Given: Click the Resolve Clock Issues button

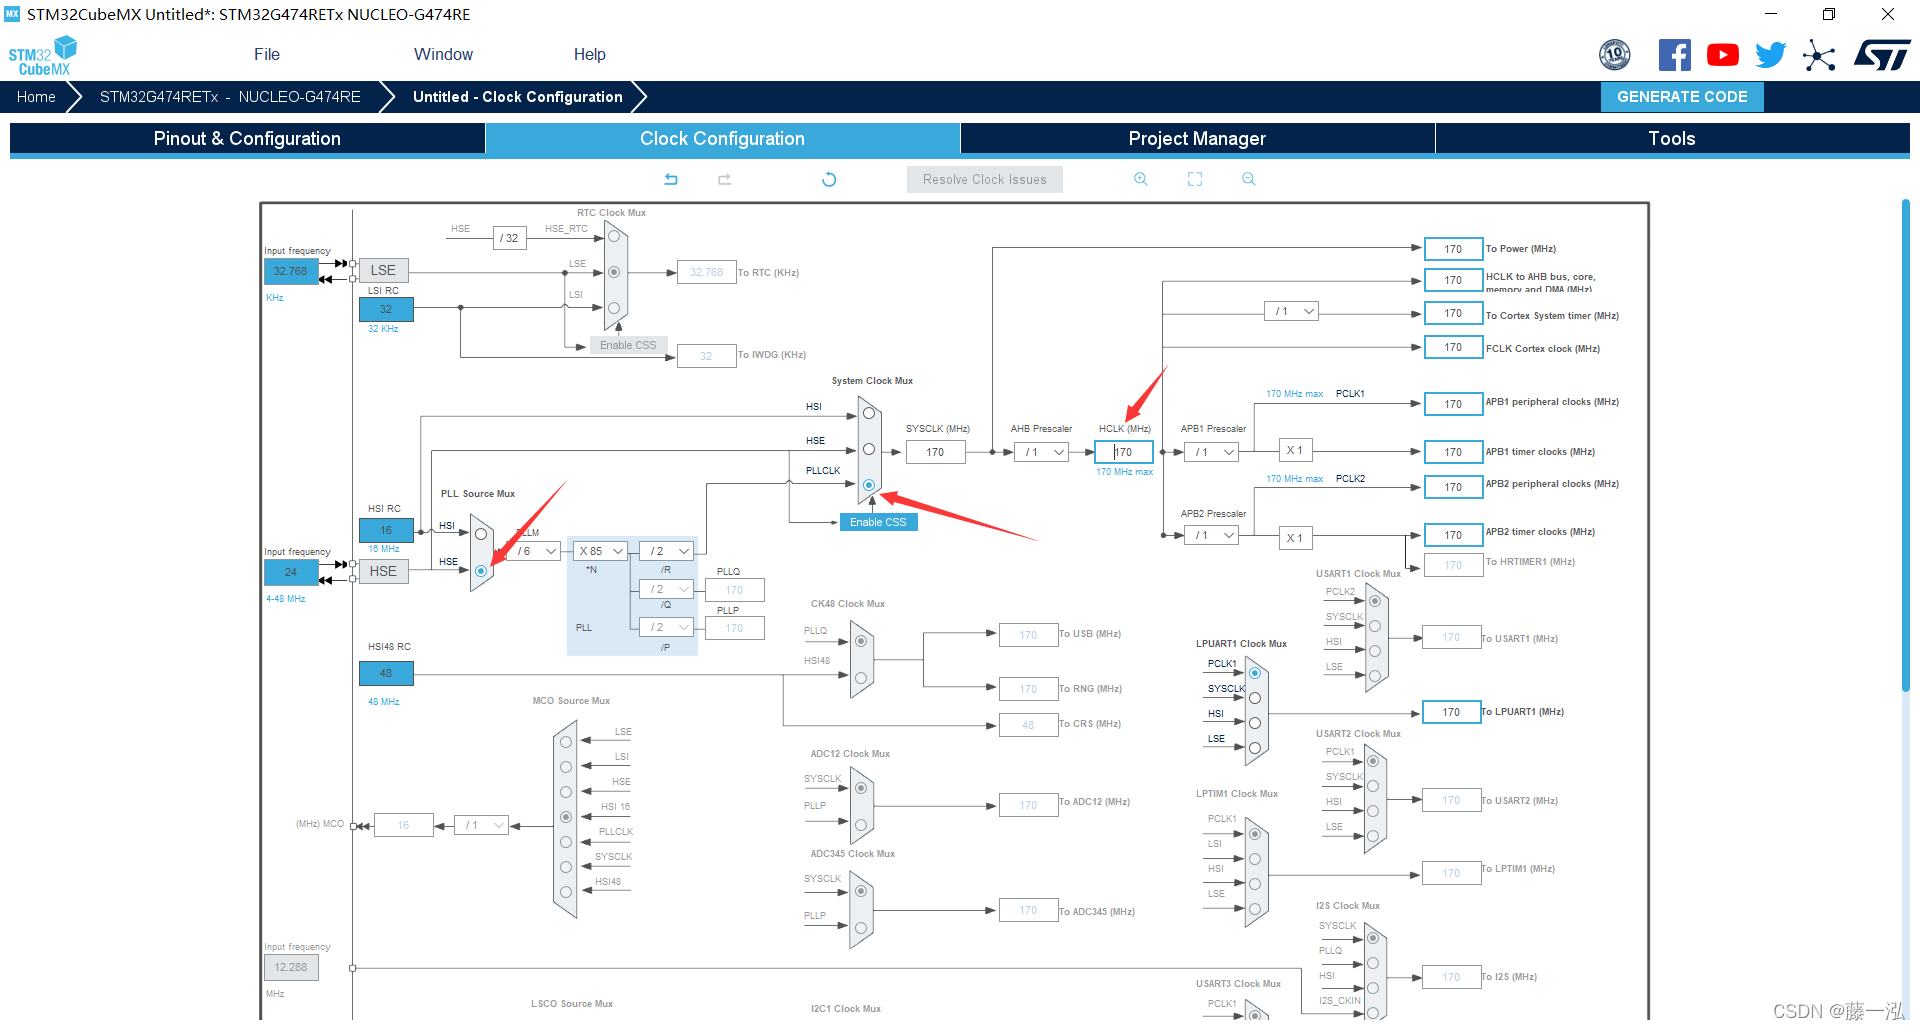Looking at the screenshot, I should point(985,179).
